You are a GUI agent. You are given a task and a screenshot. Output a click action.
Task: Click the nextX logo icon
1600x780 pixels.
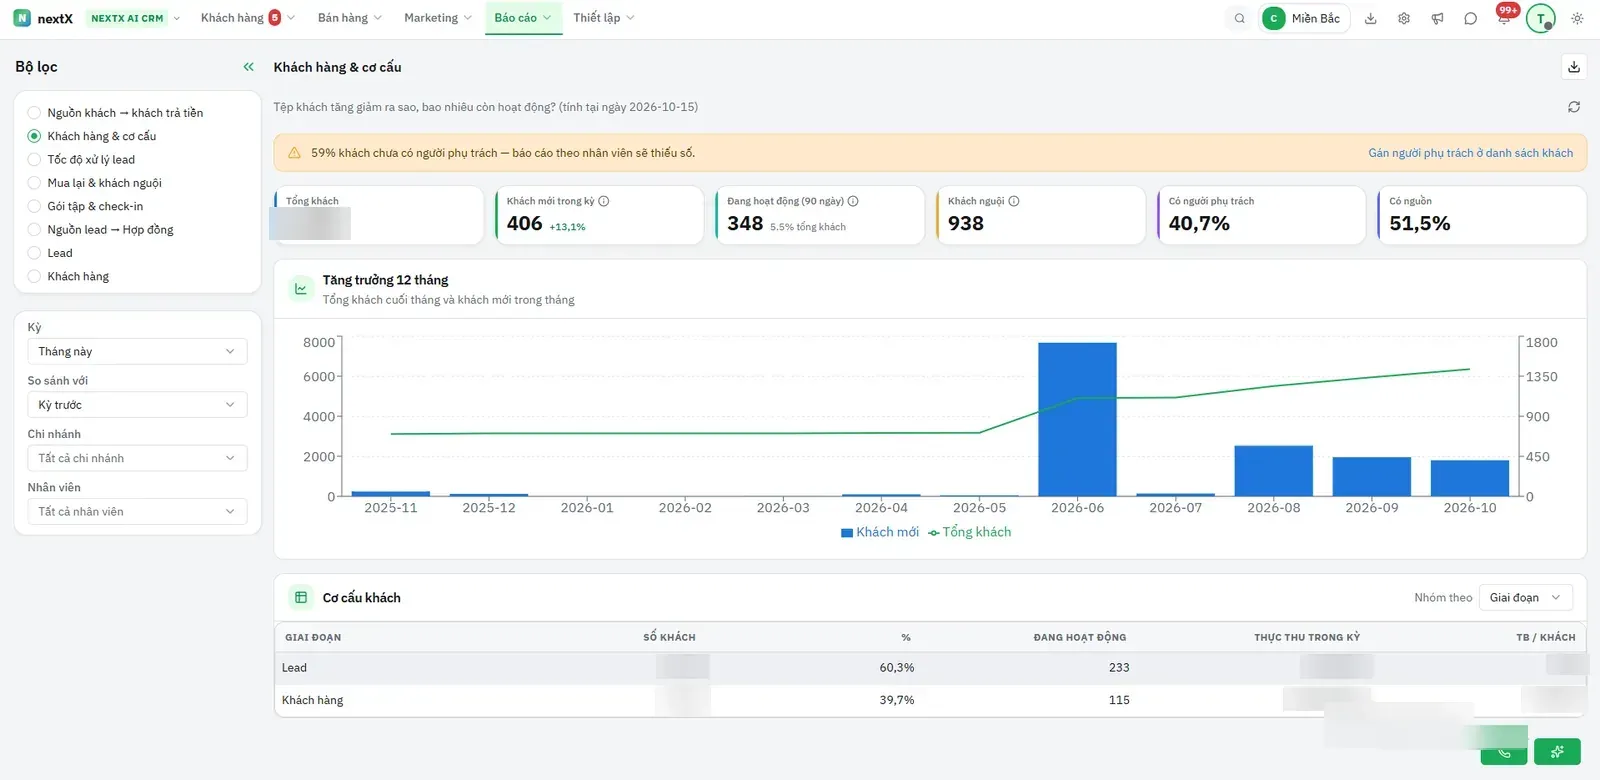pyautogui.click(x=22, y=18)
